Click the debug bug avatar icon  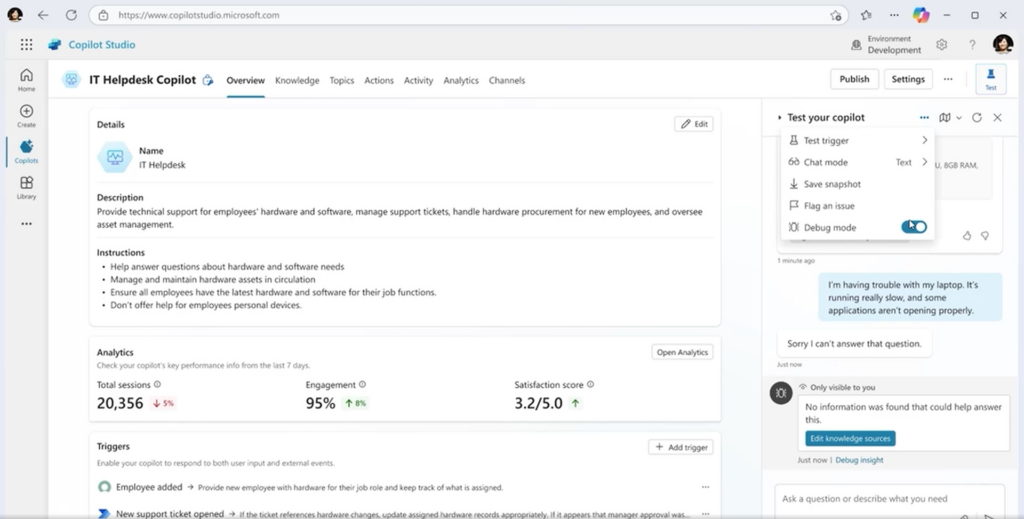click(781, 393)
